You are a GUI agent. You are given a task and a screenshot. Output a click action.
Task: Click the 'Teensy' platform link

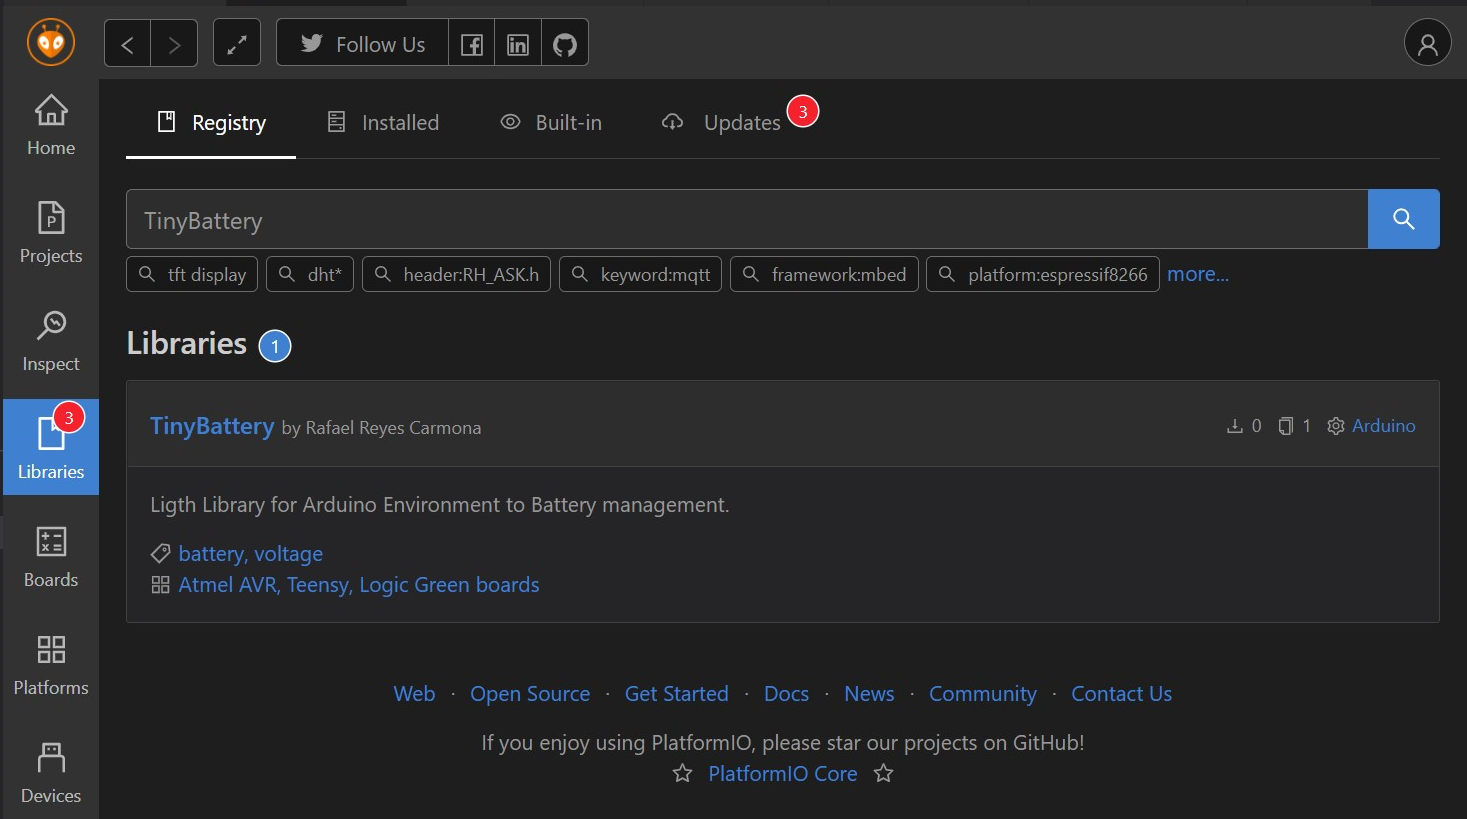click(x=318, y=585)
